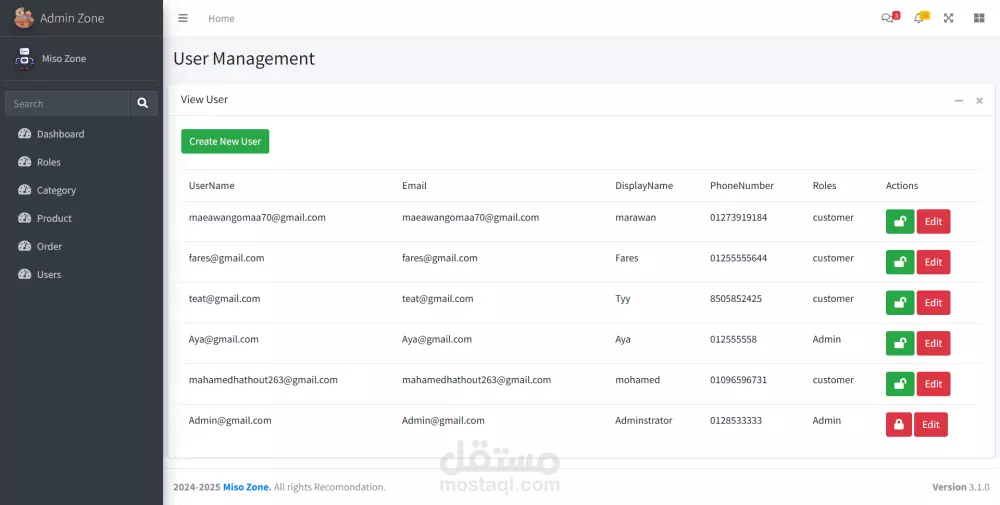Edit the fares@gmail.com user
This screenshot has height=505, width=1000.
pyautogui.click(x=934, y=262)
